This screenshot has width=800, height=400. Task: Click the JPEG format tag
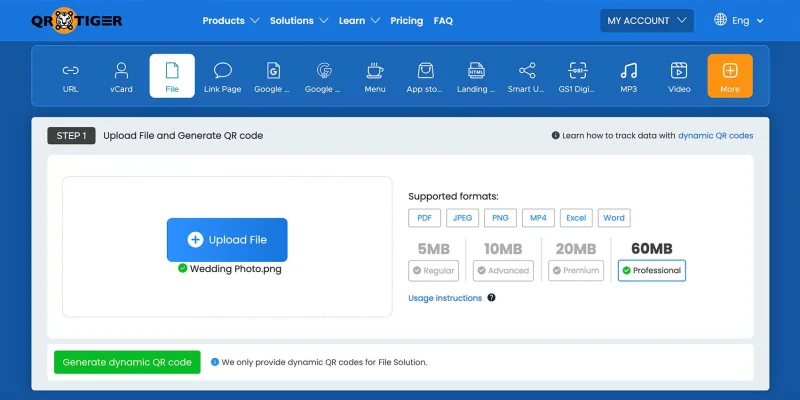[462, 218]
